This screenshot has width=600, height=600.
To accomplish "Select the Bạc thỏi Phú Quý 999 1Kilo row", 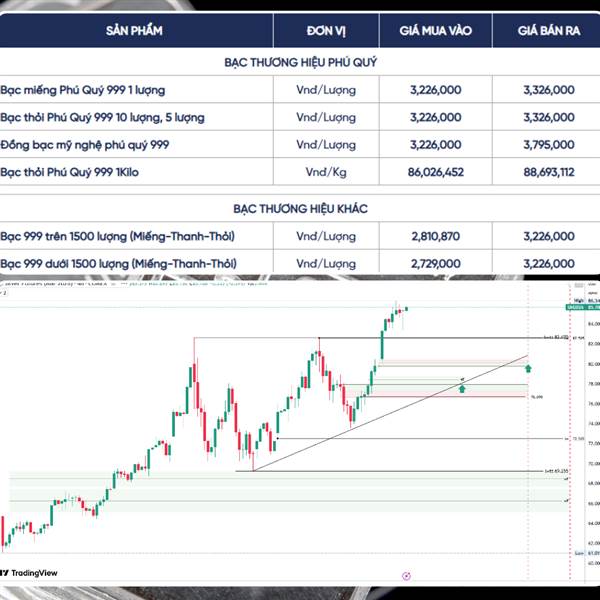I will click(x=300, y=172).
